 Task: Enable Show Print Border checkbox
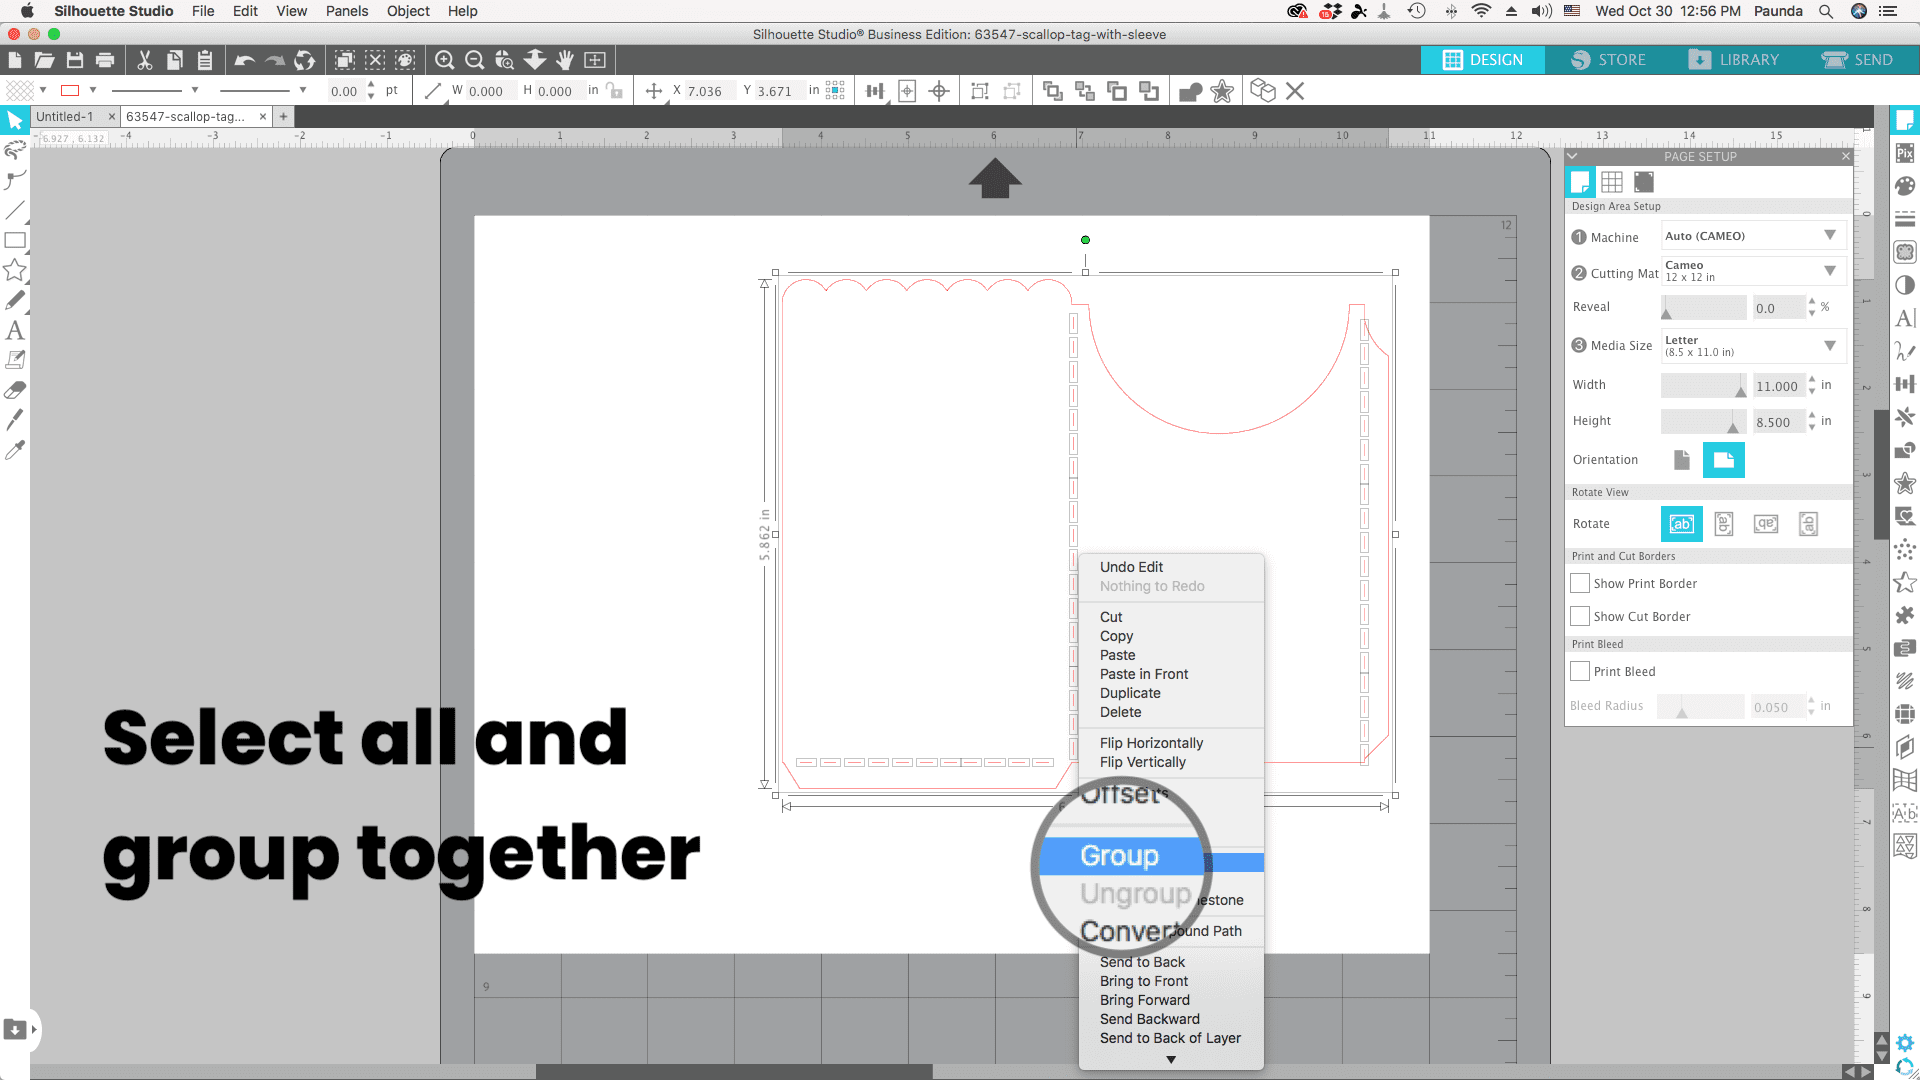(x=1580, y=583)
